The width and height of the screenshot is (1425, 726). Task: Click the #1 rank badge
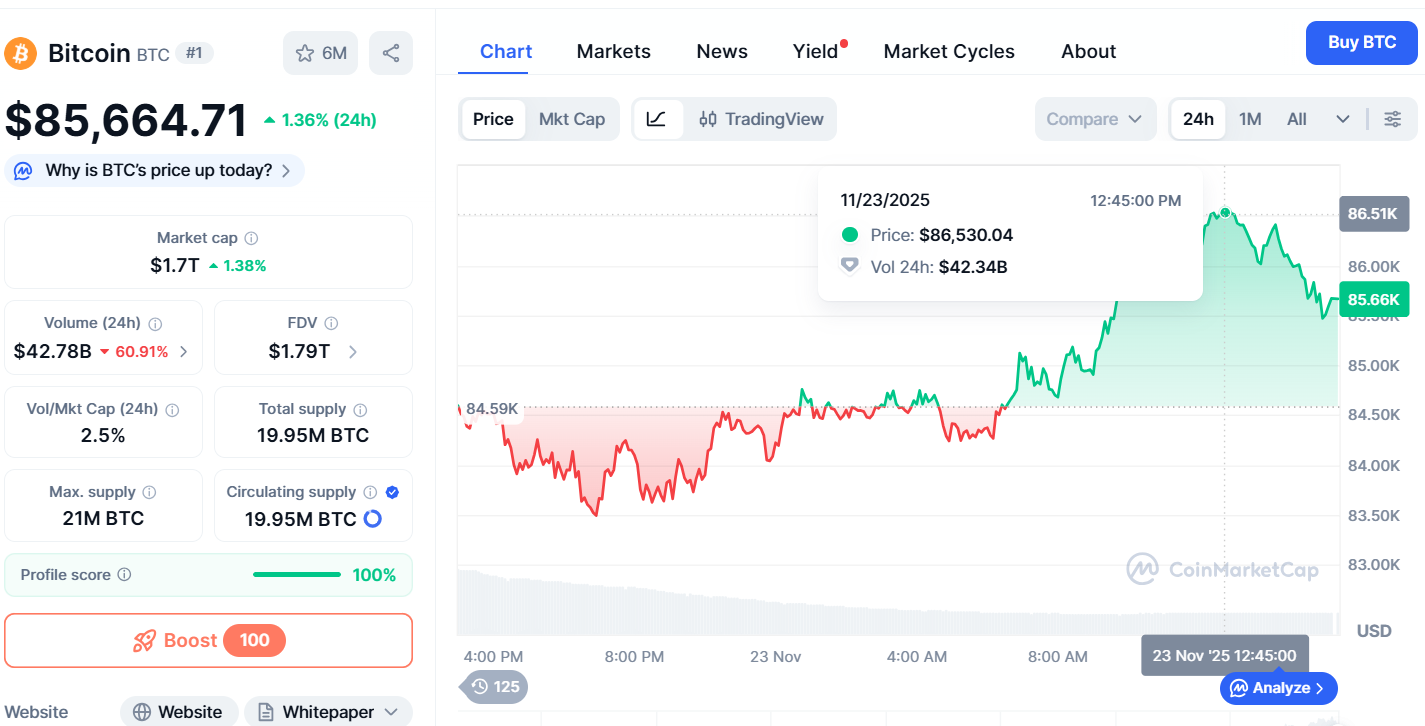point(195,53)
